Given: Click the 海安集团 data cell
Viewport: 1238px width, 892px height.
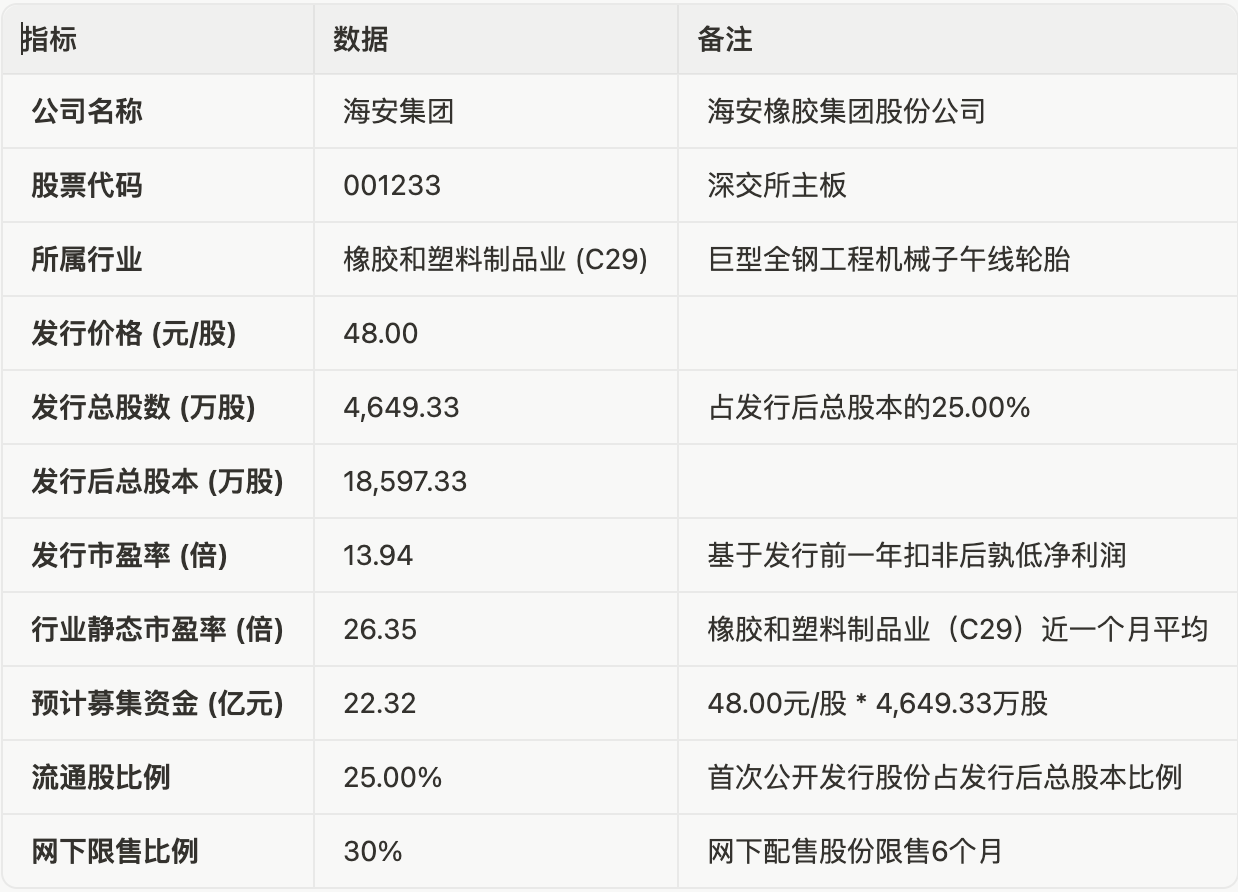Looking at the screenshot, I should 398,110.
